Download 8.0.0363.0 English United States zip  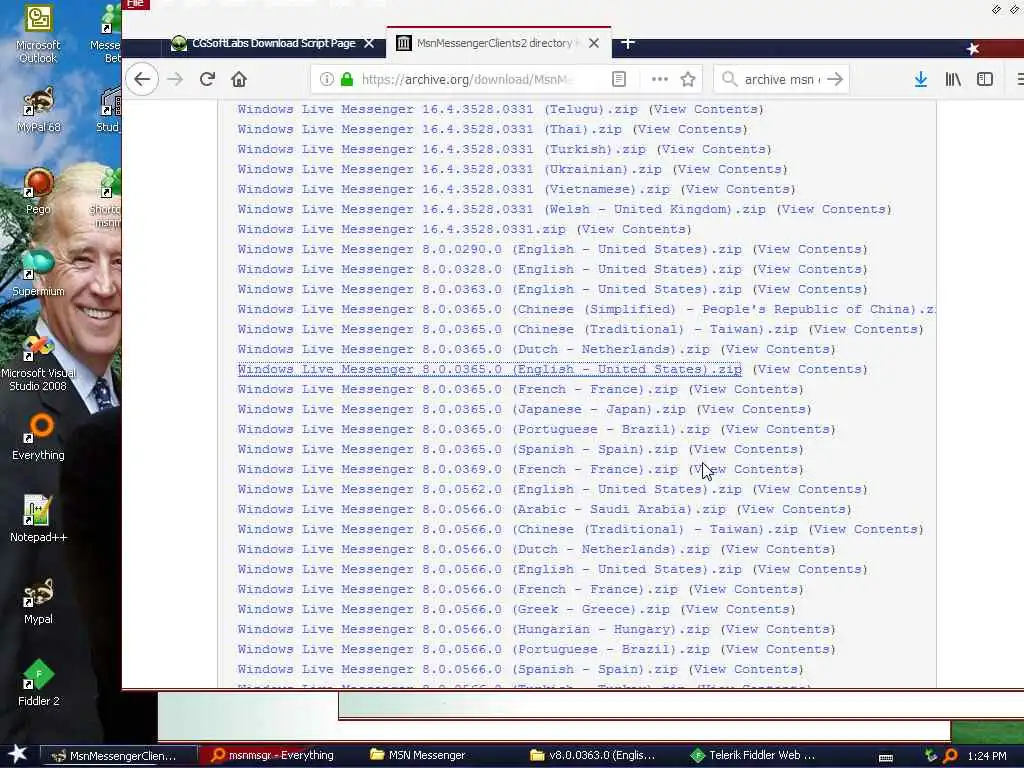coord(489,289)
